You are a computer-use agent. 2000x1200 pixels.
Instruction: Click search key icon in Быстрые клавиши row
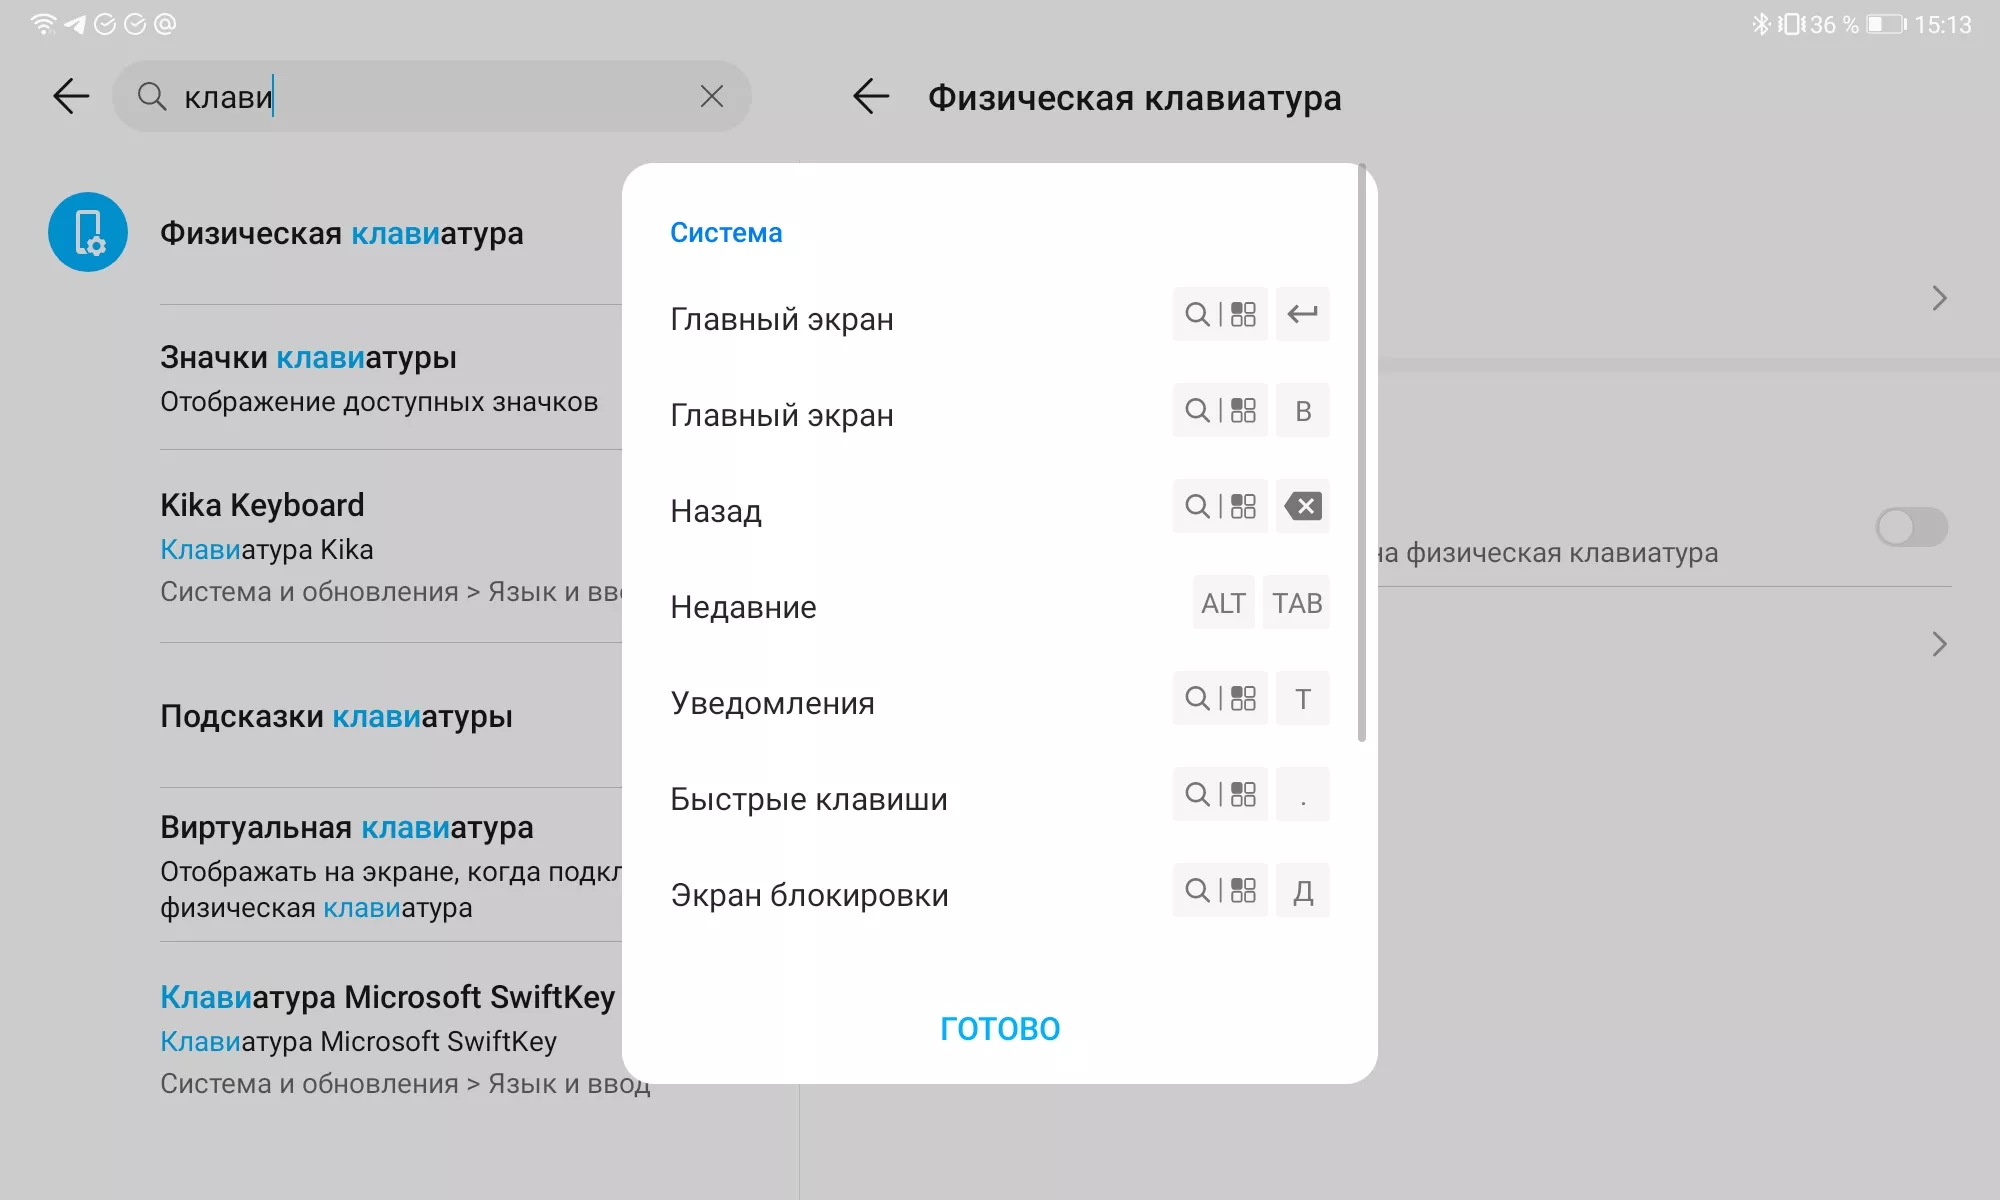click(x=1220, y=795)
